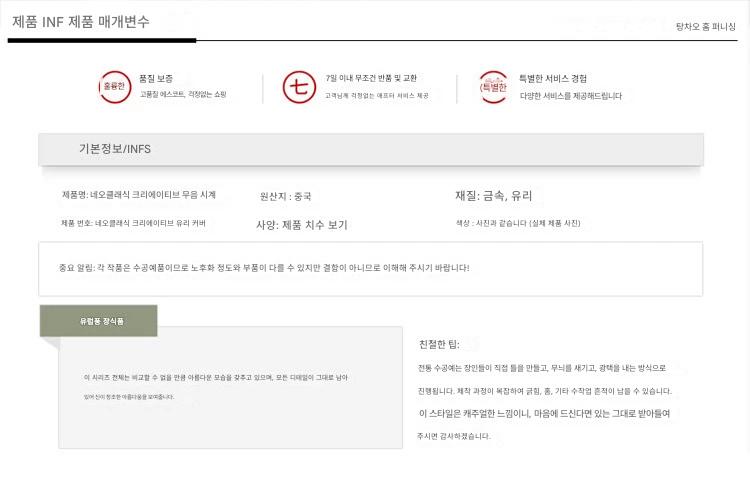Viewport: 750px width, 499px height.
Task: Select the '품질 보증' heading
Action: pos(155,78)
